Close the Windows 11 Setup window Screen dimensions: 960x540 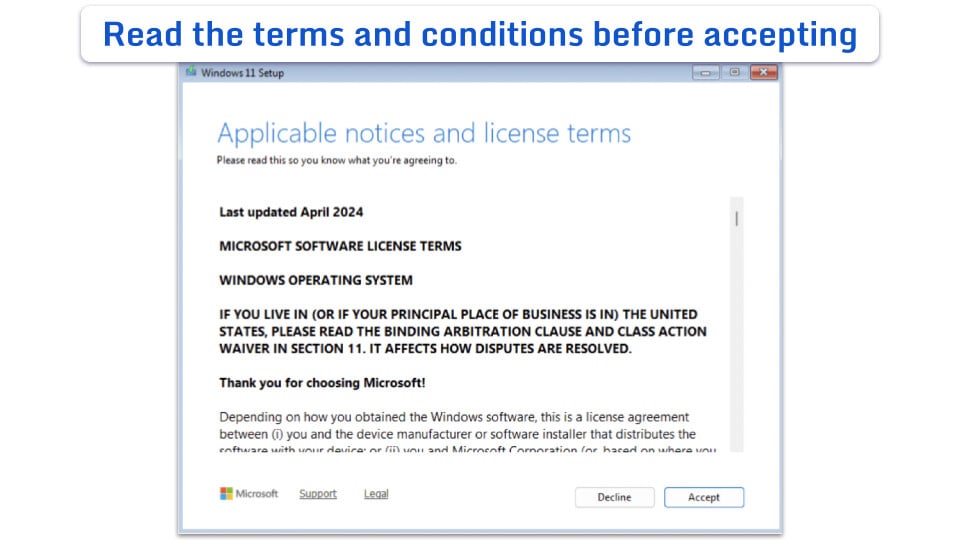(x=763, y=73)
